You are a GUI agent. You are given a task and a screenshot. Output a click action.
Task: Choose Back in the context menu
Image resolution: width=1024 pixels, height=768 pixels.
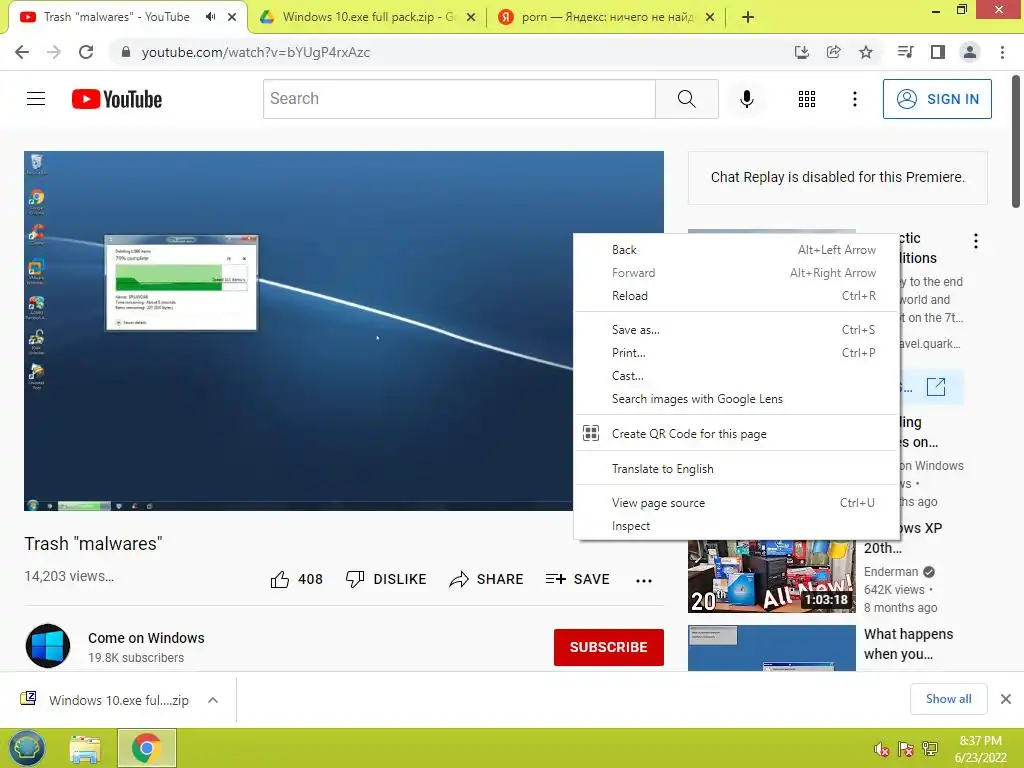(737, 250)
